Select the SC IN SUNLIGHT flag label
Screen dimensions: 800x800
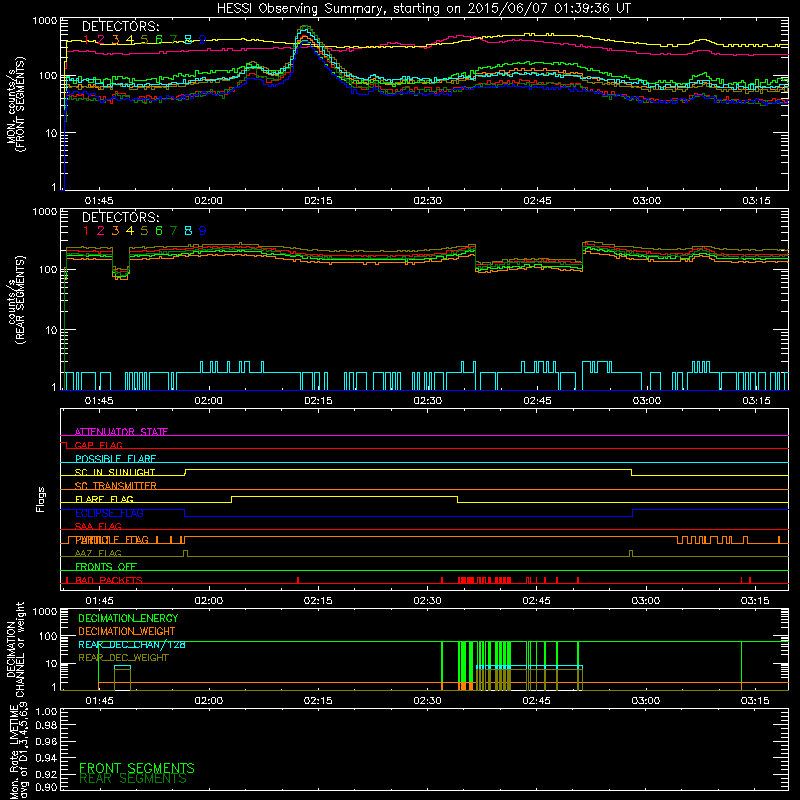pyautogui.click(x=115, y=472)
